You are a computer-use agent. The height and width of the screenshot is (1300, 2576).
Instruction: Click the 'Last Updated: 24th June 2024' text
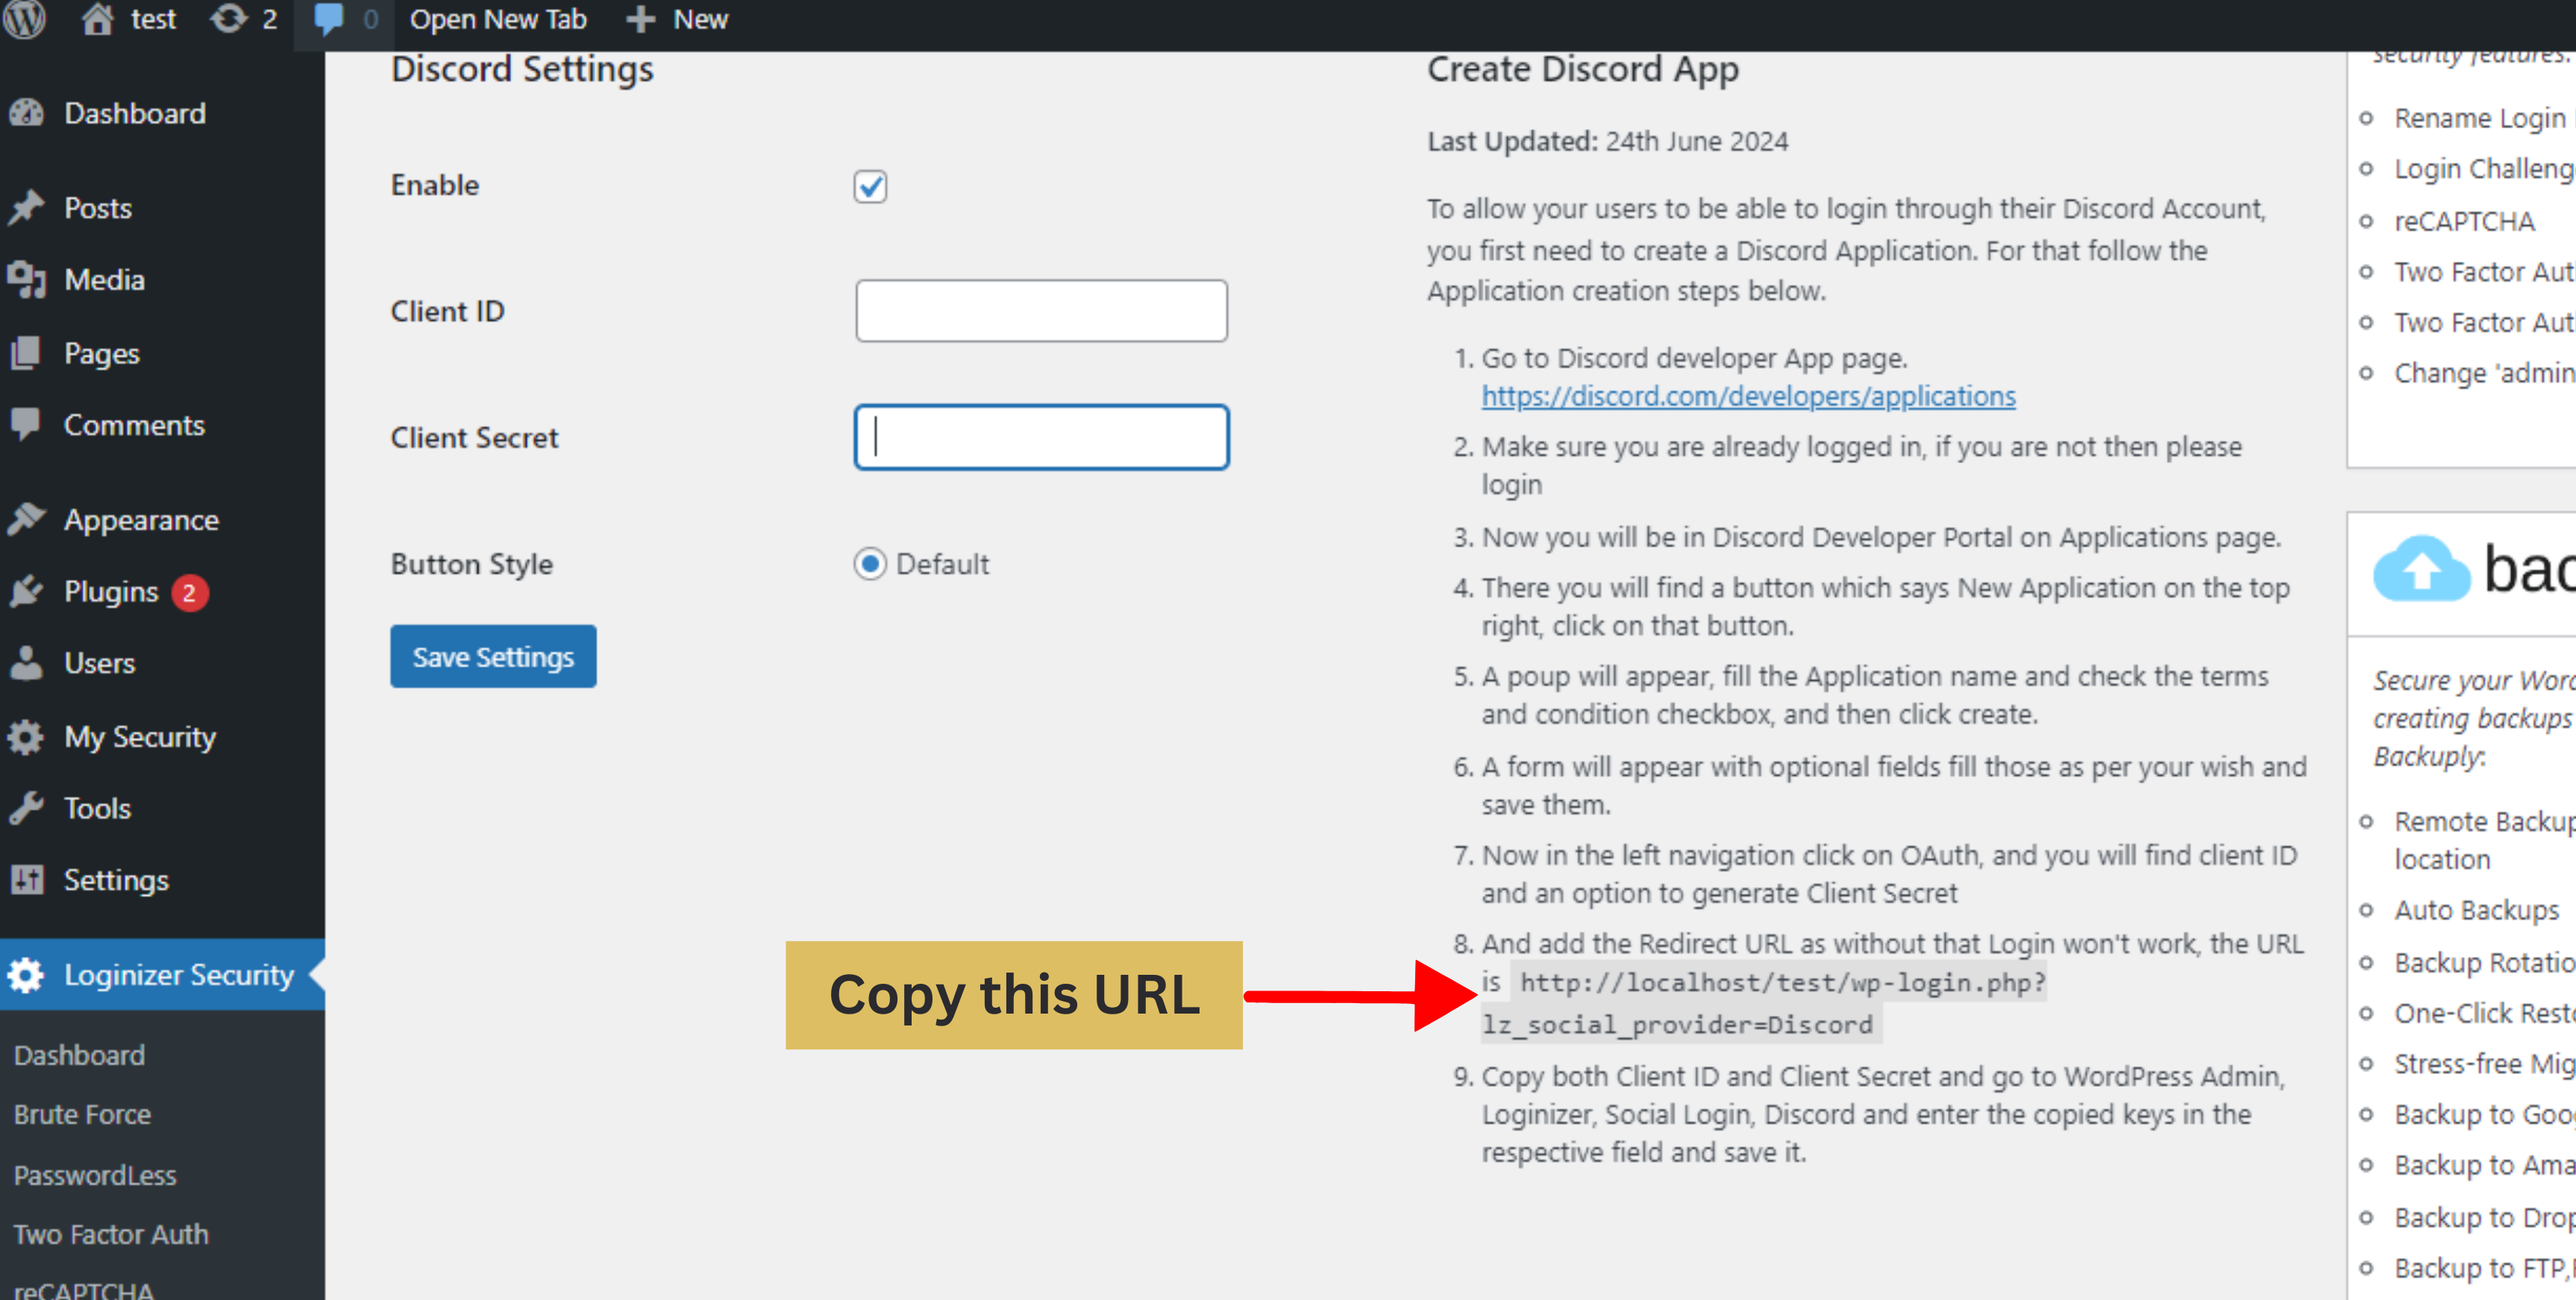point(1607,141)
